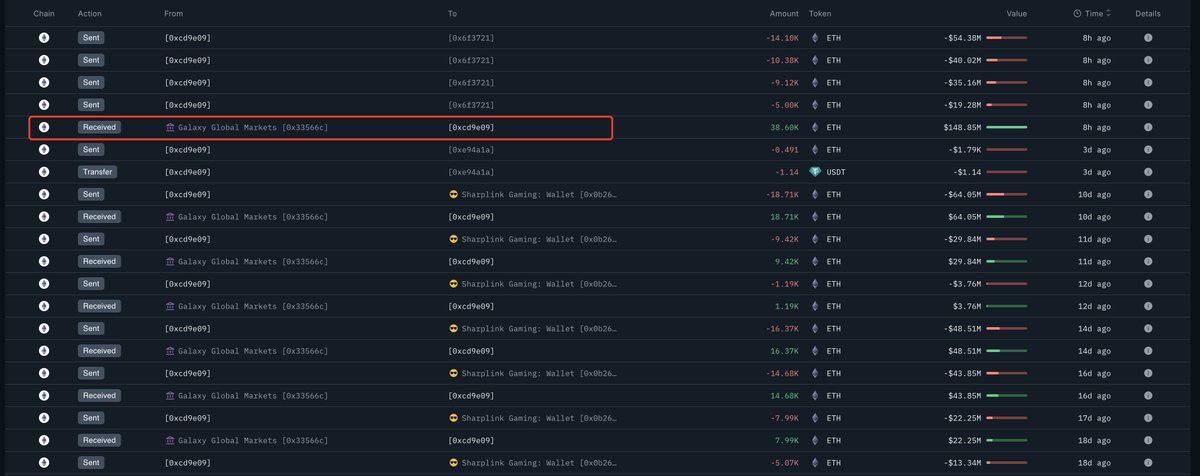Open details info icon for USDT transfer row

[x=1147, y=172]
